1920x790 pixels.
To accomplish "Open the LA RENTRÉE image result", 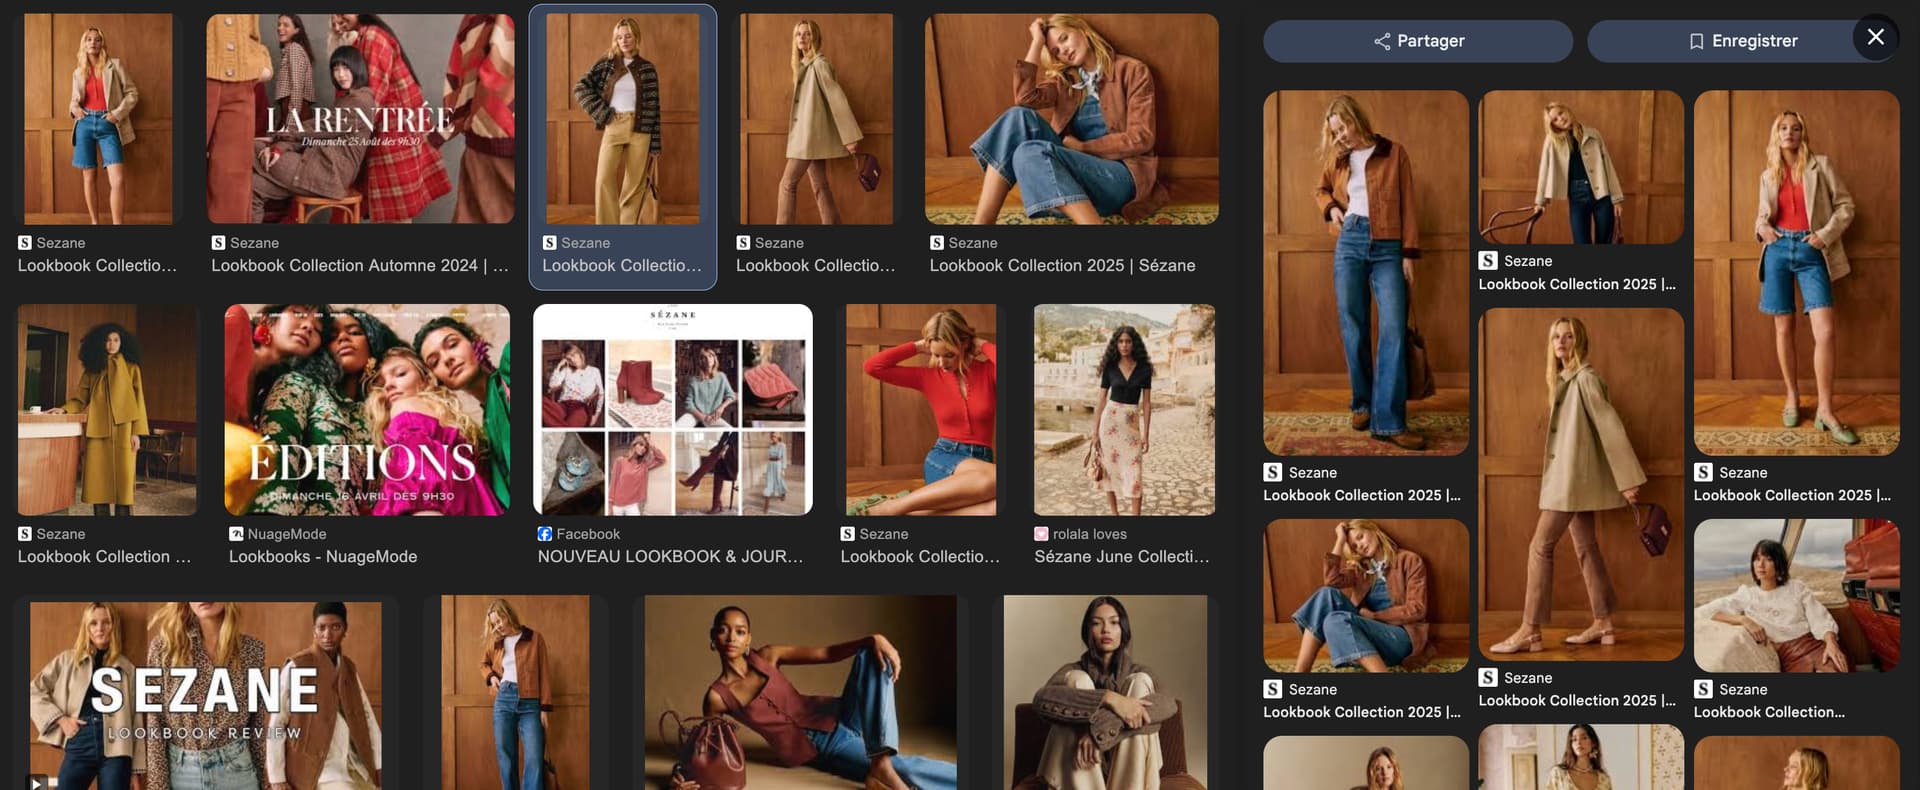I will pyautogui.click(x=360, y=118).
